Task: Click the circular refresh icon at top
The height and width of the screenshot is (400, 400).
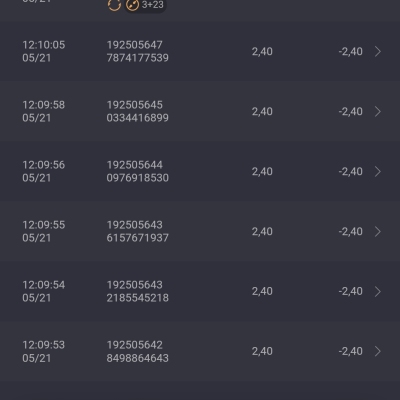Action: pyautogui.click(x=114, y=5)
